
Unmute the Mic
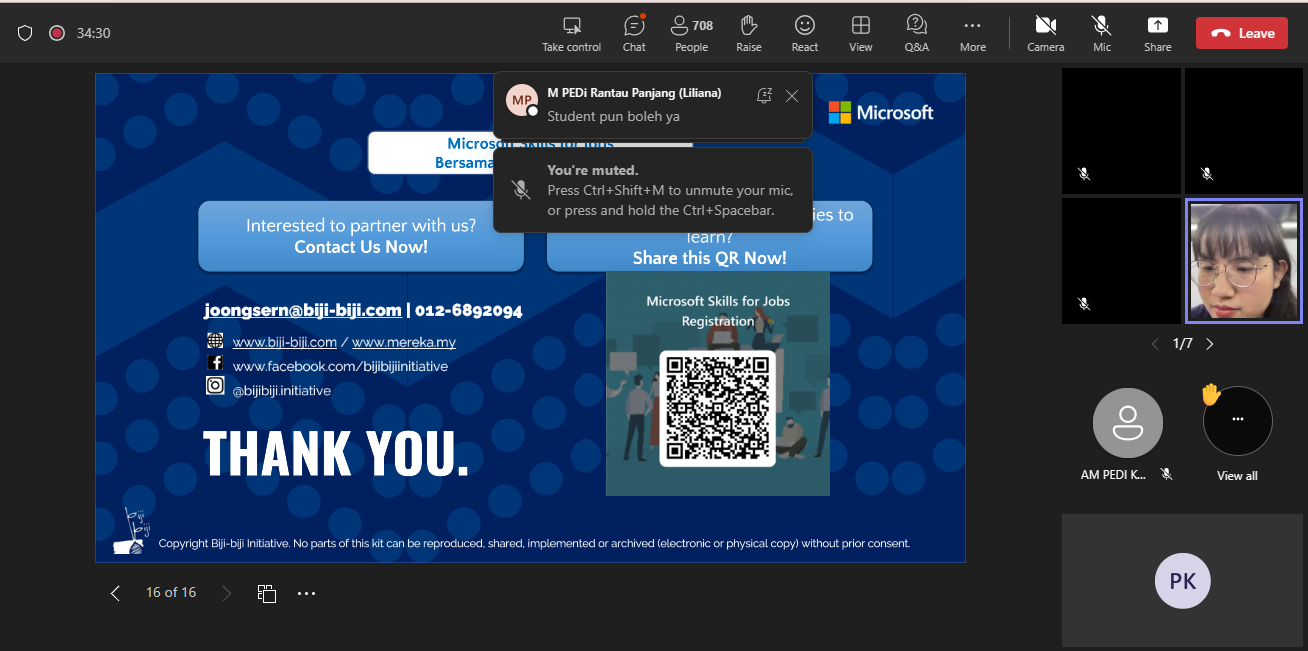point(1101,32)
